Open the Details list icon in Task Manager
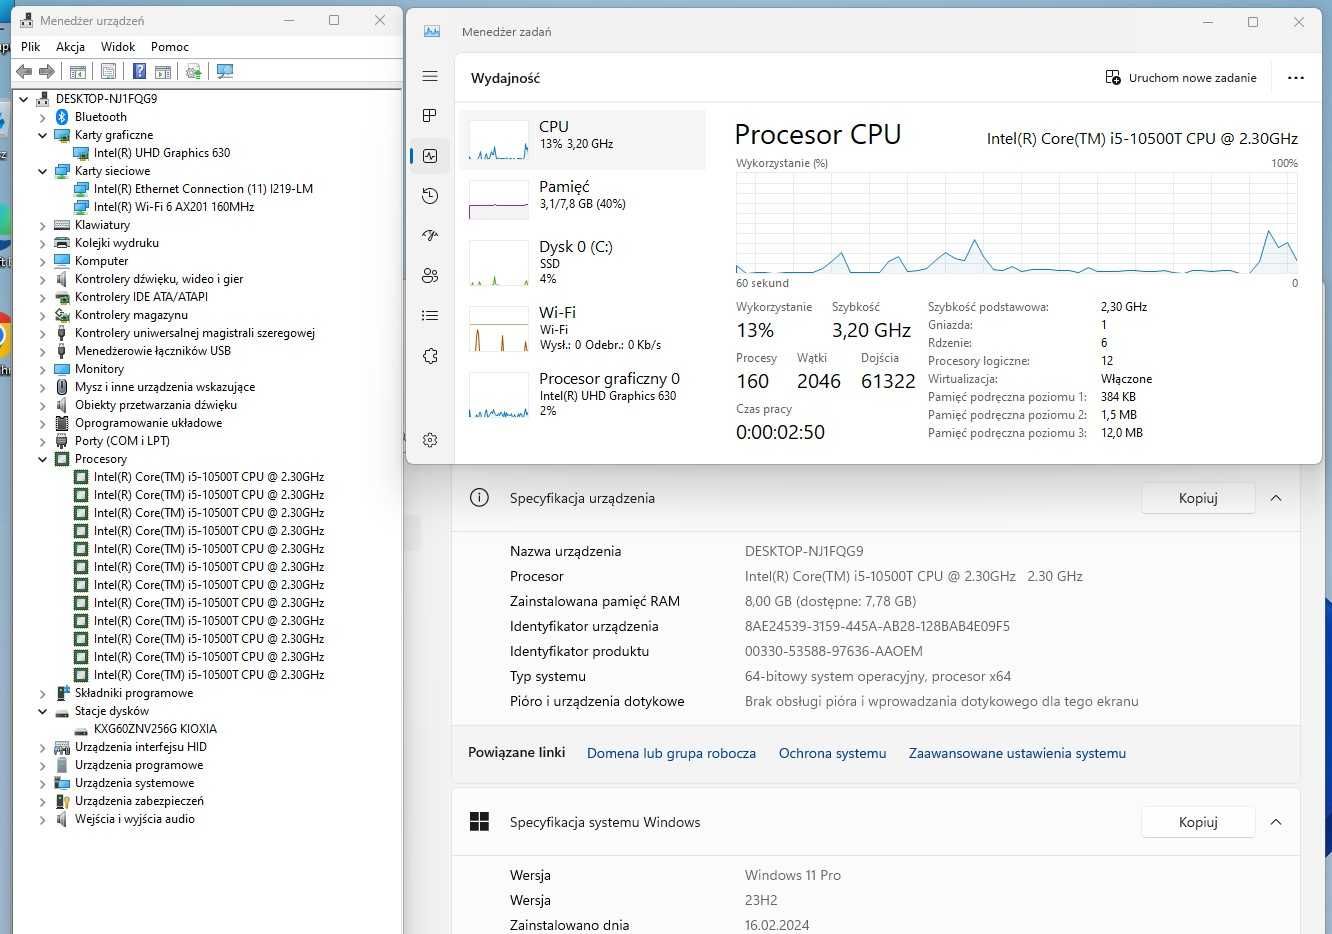This screenshot has height=934, width=1332. coord(430,316)
